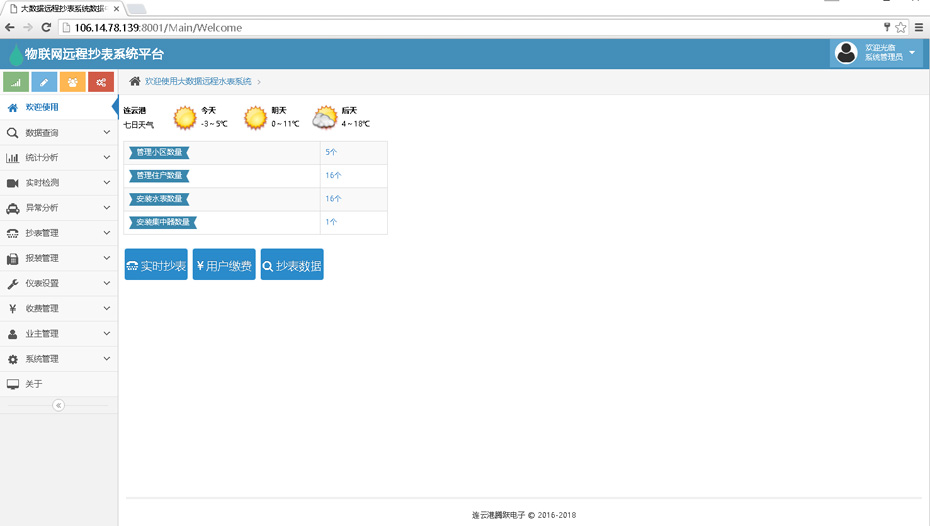Reload the page with the refresh icon
This screenshot has height=526, width=930.
tap(46, 28)
